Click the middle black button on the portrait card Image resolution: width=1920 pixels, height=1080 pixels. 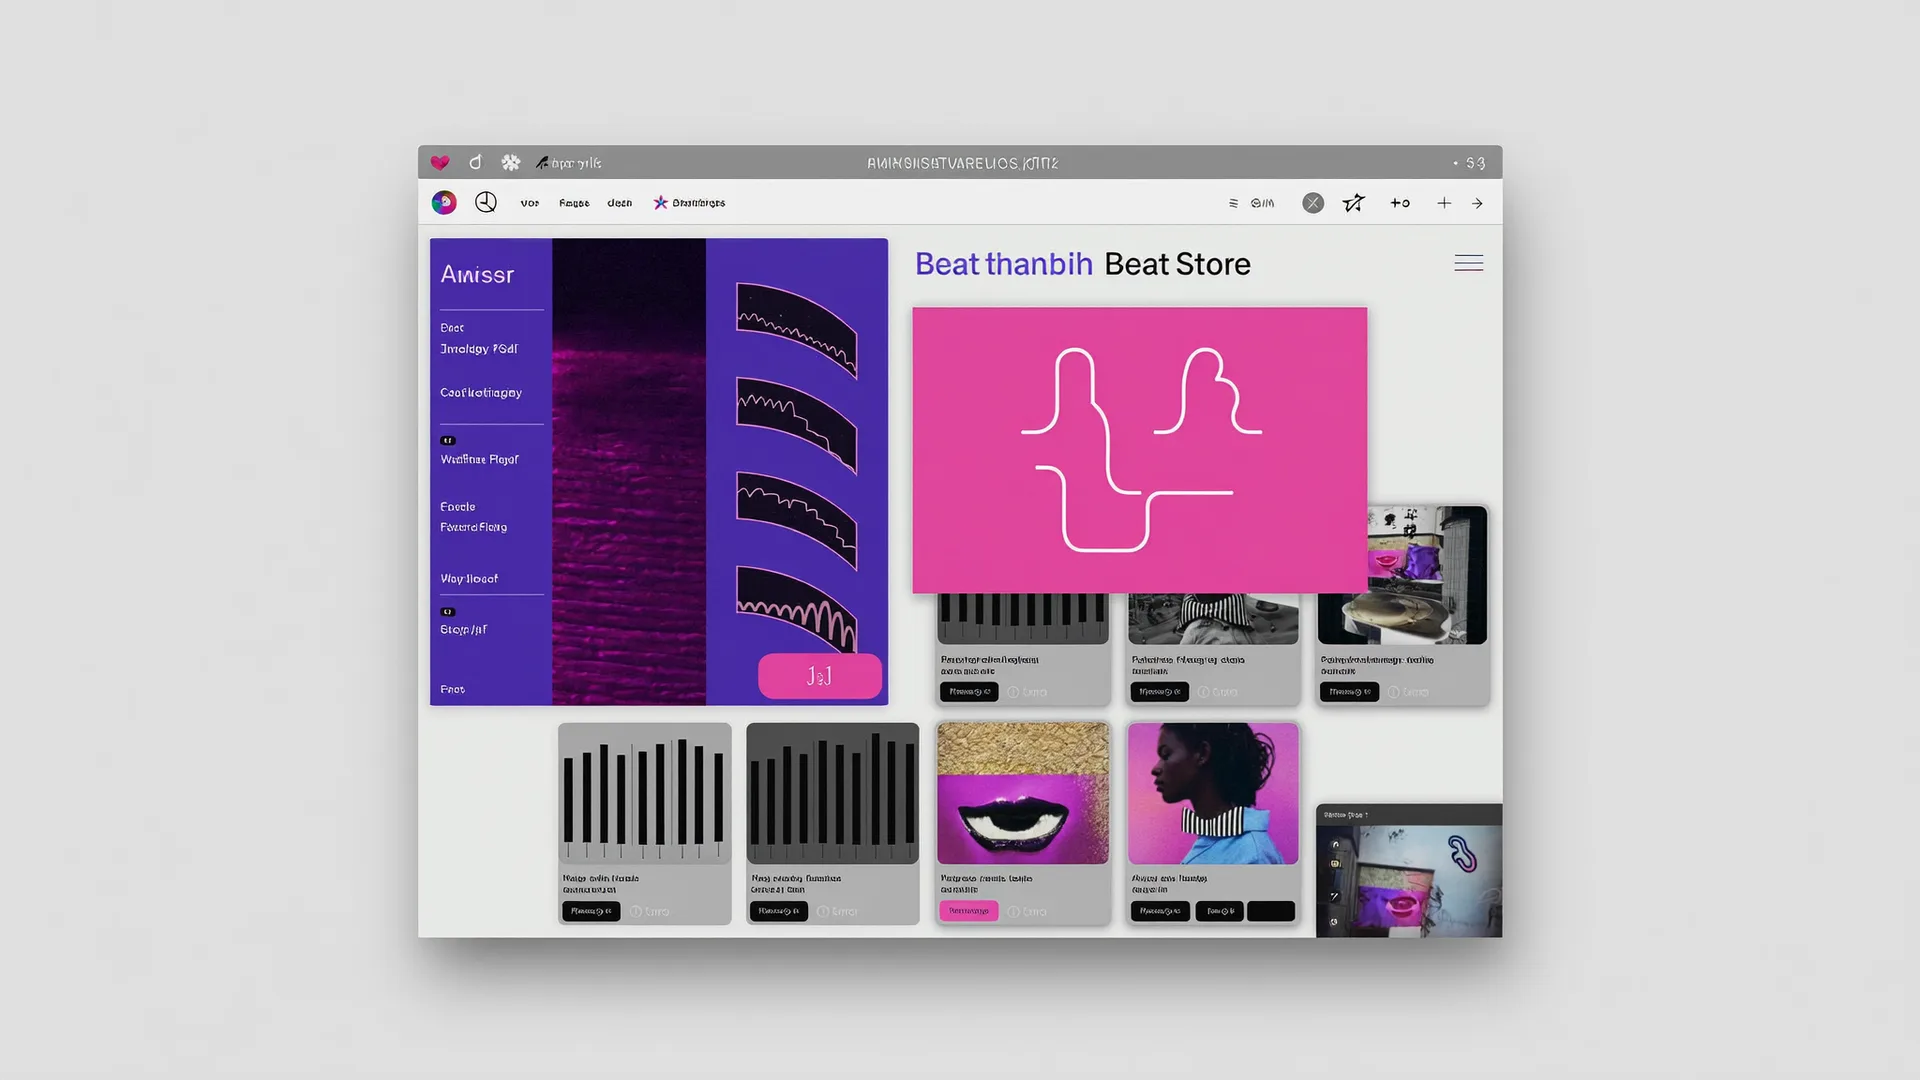click(x=1220, y=911)
